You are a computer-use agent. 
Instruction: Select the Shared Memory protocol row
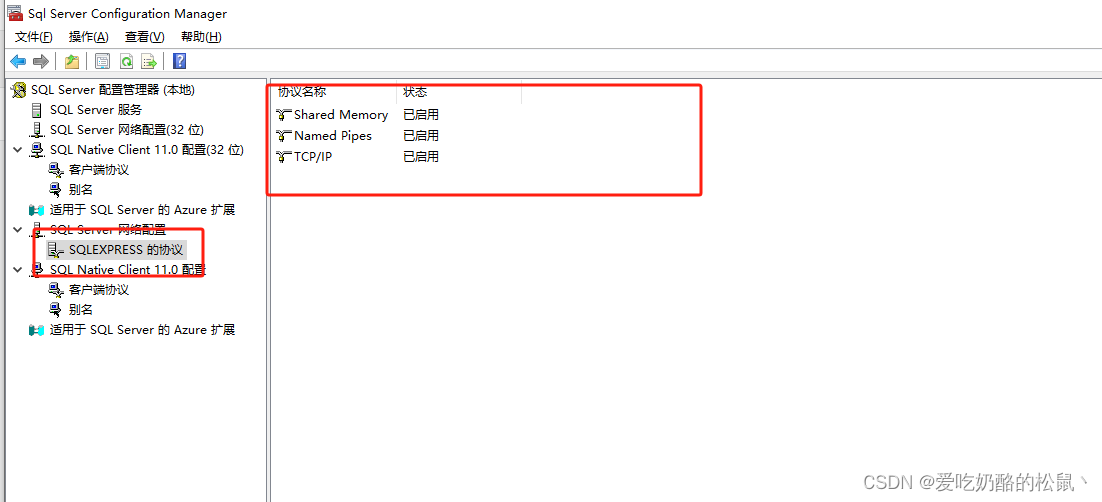[341, 115]
